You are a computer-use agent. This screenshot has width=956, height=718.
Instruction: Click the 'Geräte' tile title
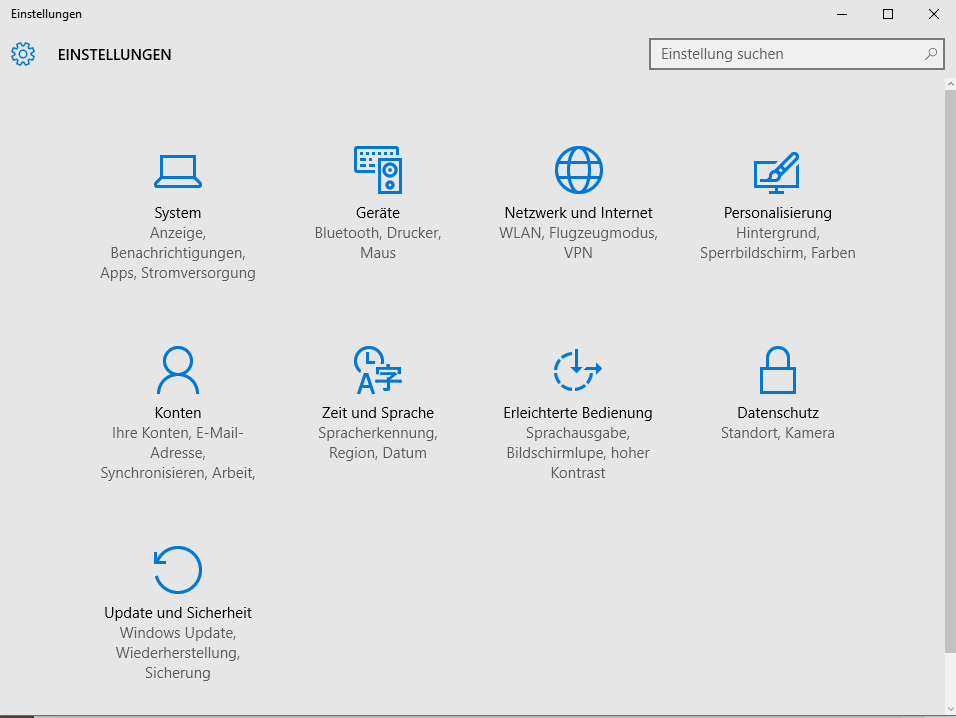coord(377,213)
